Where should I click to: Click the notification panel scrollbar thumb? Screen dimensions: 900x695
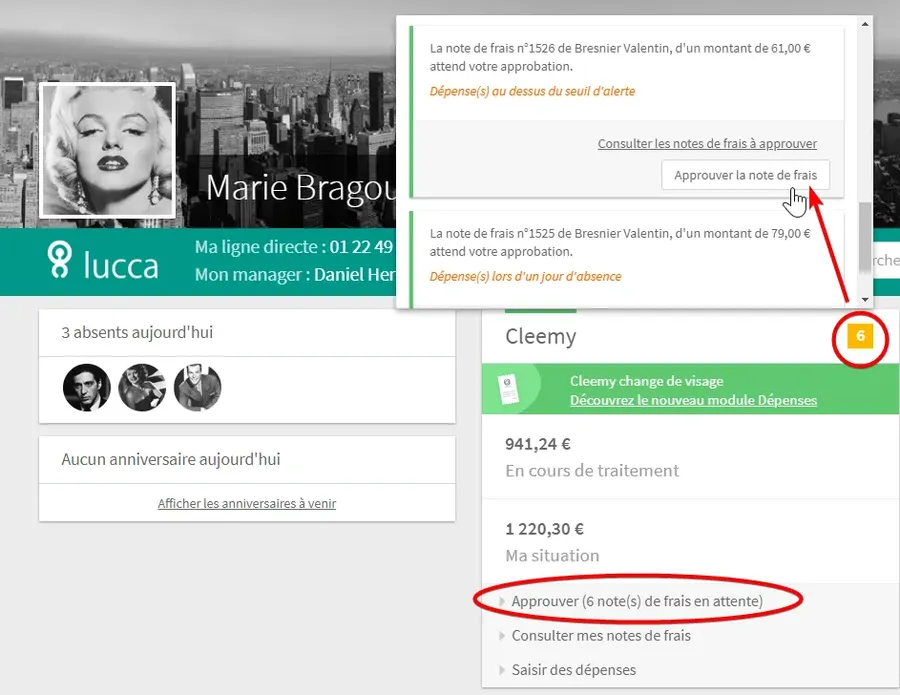point(865,236)
